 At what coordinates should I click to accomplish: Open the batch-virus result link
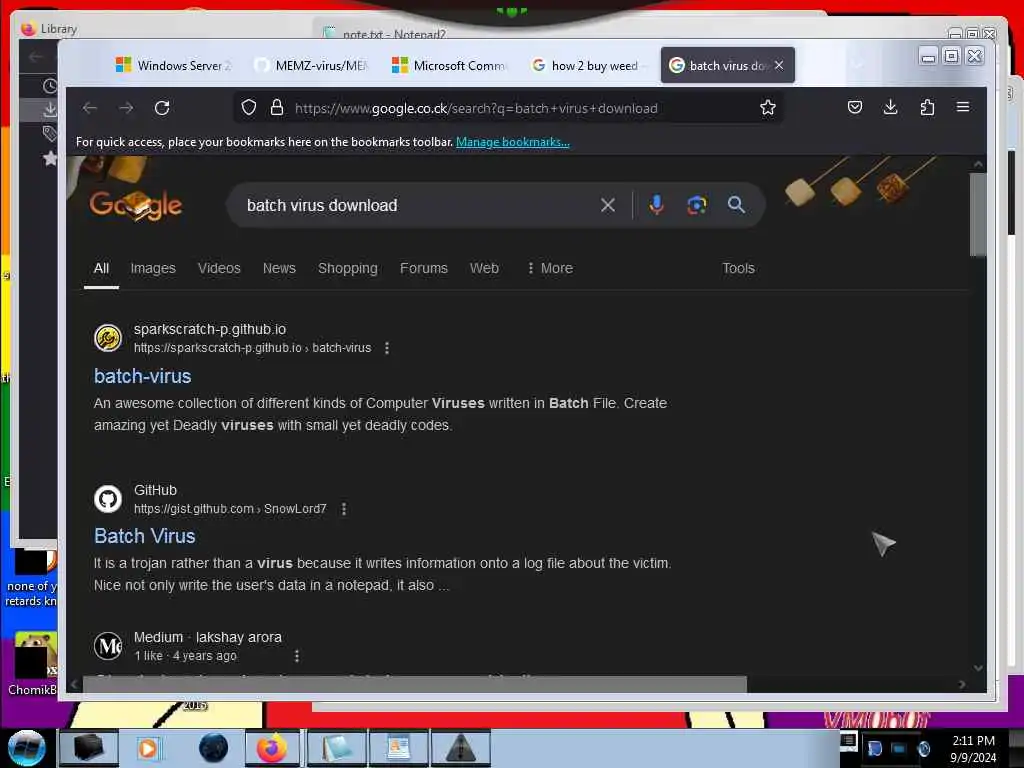[x=142, y=376]
